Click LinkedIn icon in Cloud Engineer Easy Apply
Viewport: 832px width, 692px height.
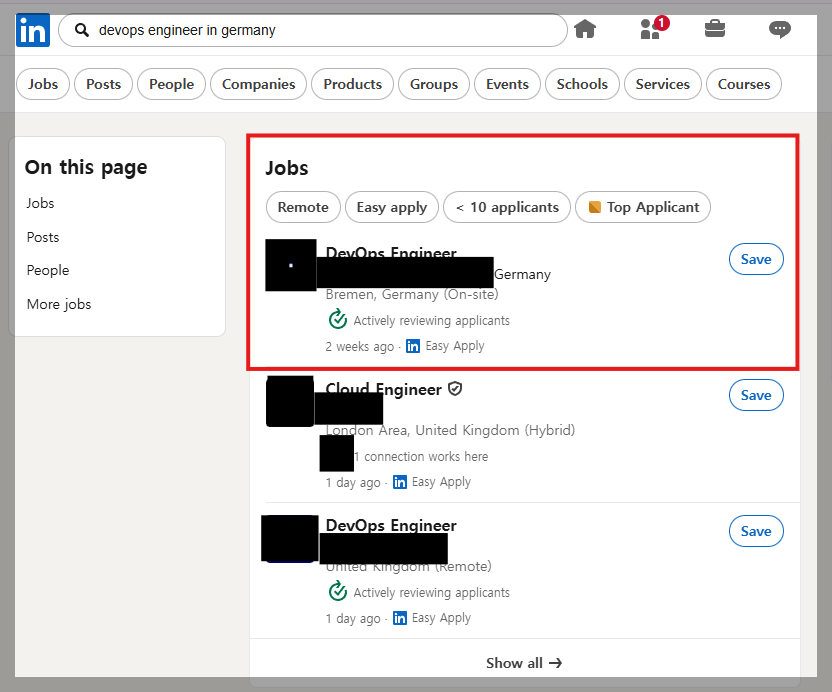pos(400,482)
